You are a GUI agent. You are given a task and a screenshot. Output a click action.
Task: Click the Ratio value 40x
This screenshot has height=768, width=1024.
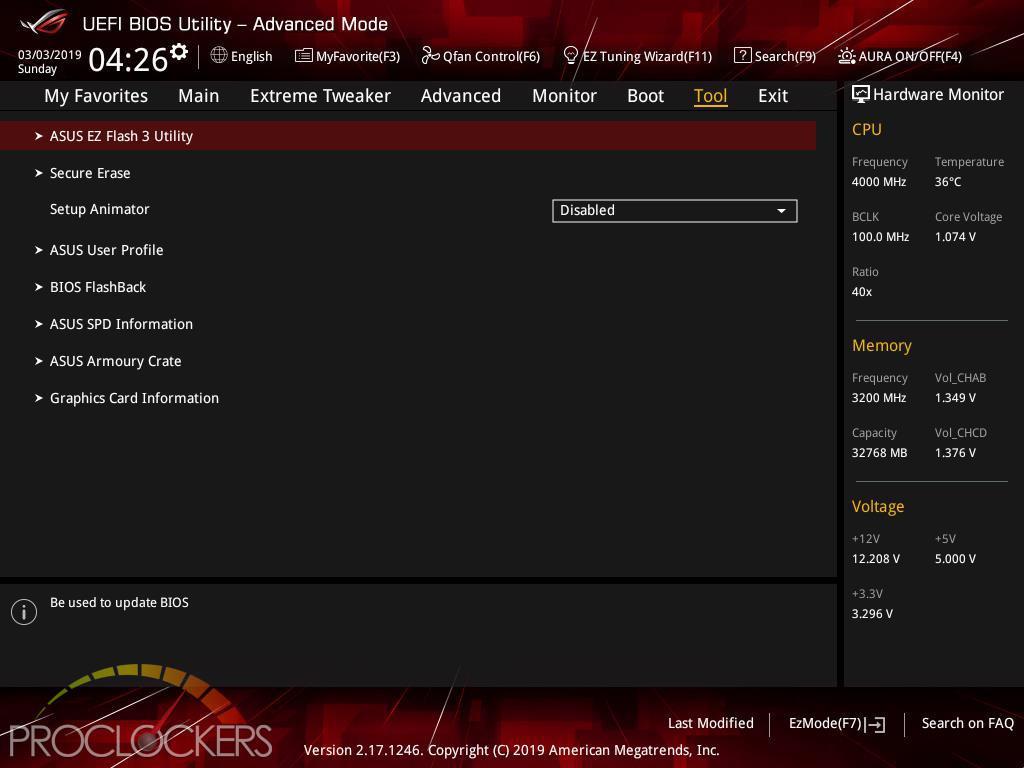pyautogui.click(x=861, y=291)
